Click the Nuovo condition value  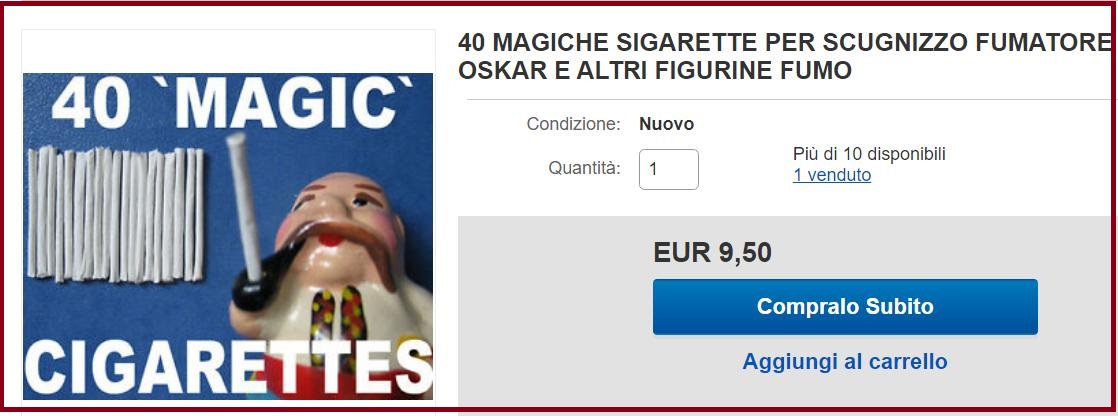667,124
